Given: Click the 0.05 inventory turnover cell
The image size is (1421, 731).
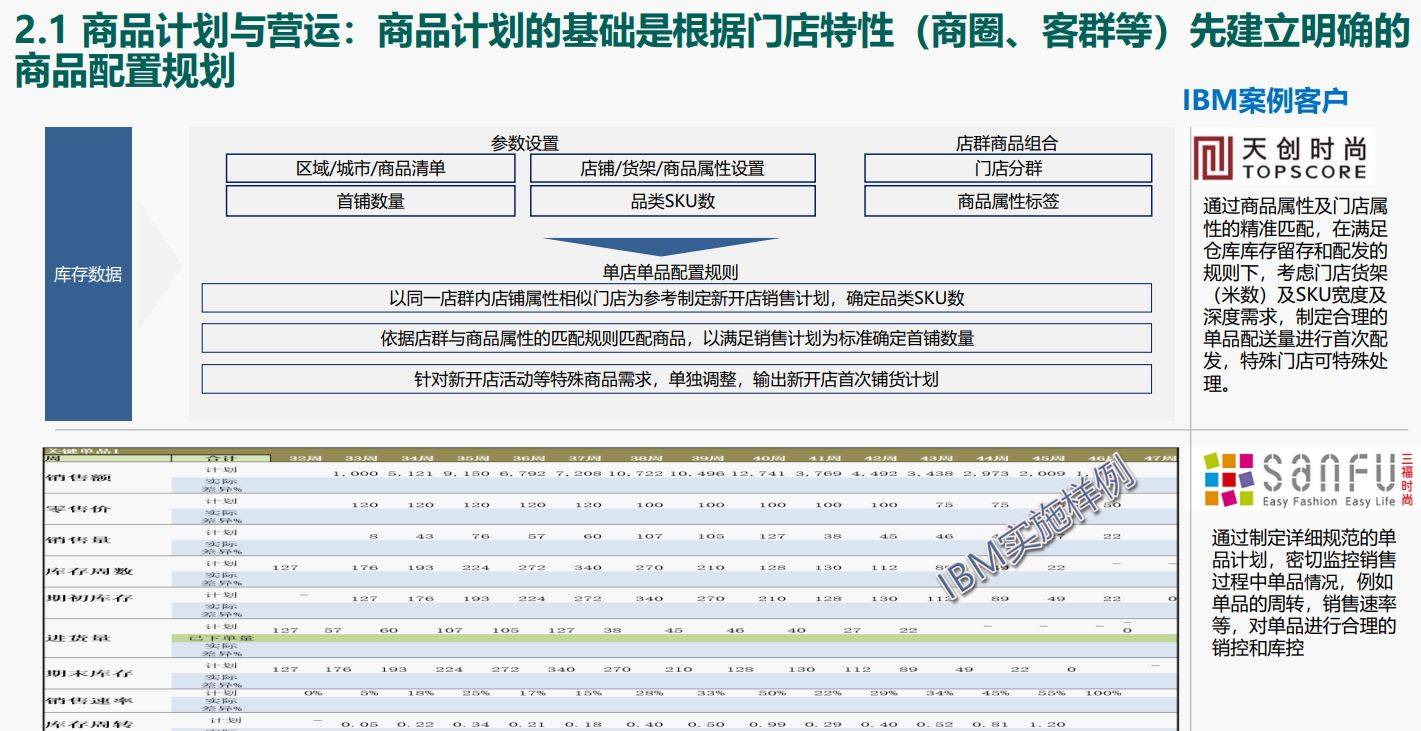Looking at the screenshot, I should coord(360,724).
